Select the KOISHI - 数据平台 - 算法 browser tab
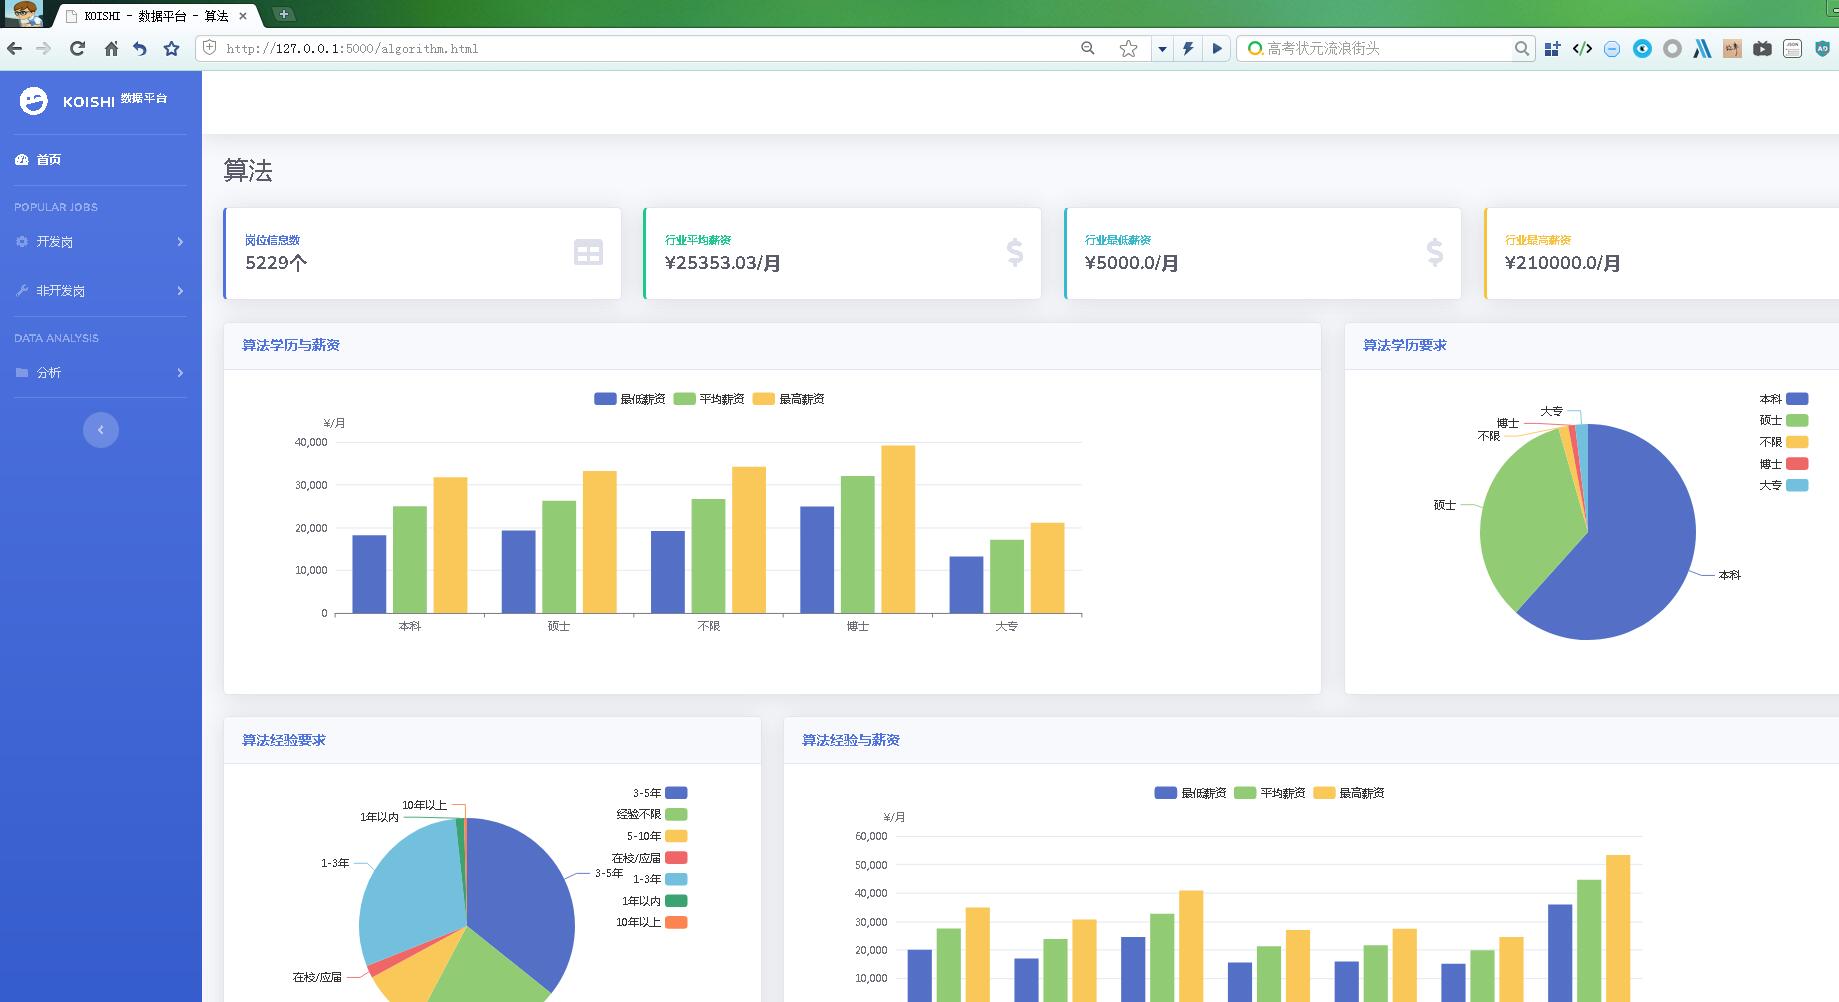 pos(157,16)
